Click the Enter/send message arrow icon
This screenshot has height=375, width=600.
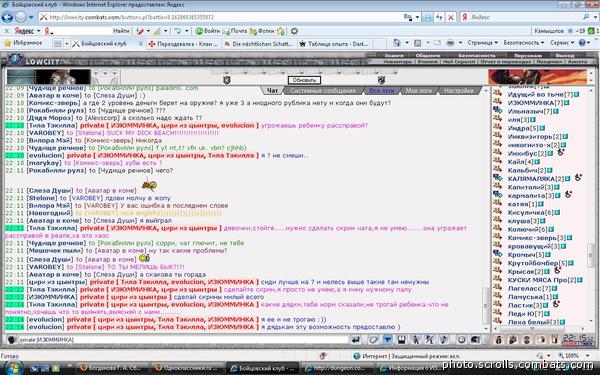tap(356, 339)
